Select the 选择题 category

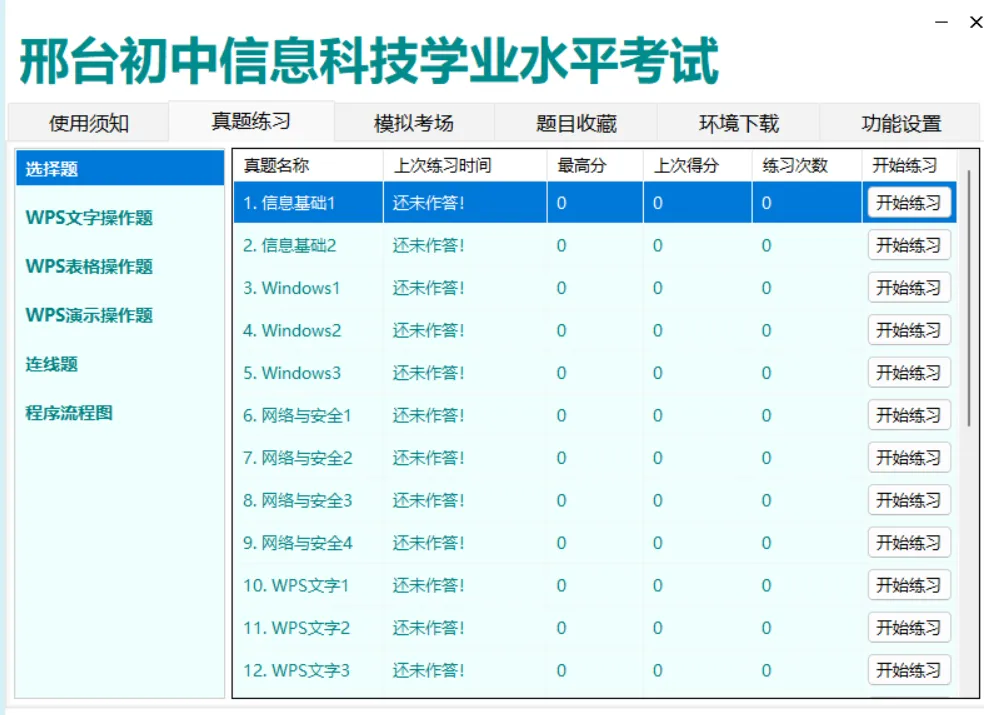[50, 169]
